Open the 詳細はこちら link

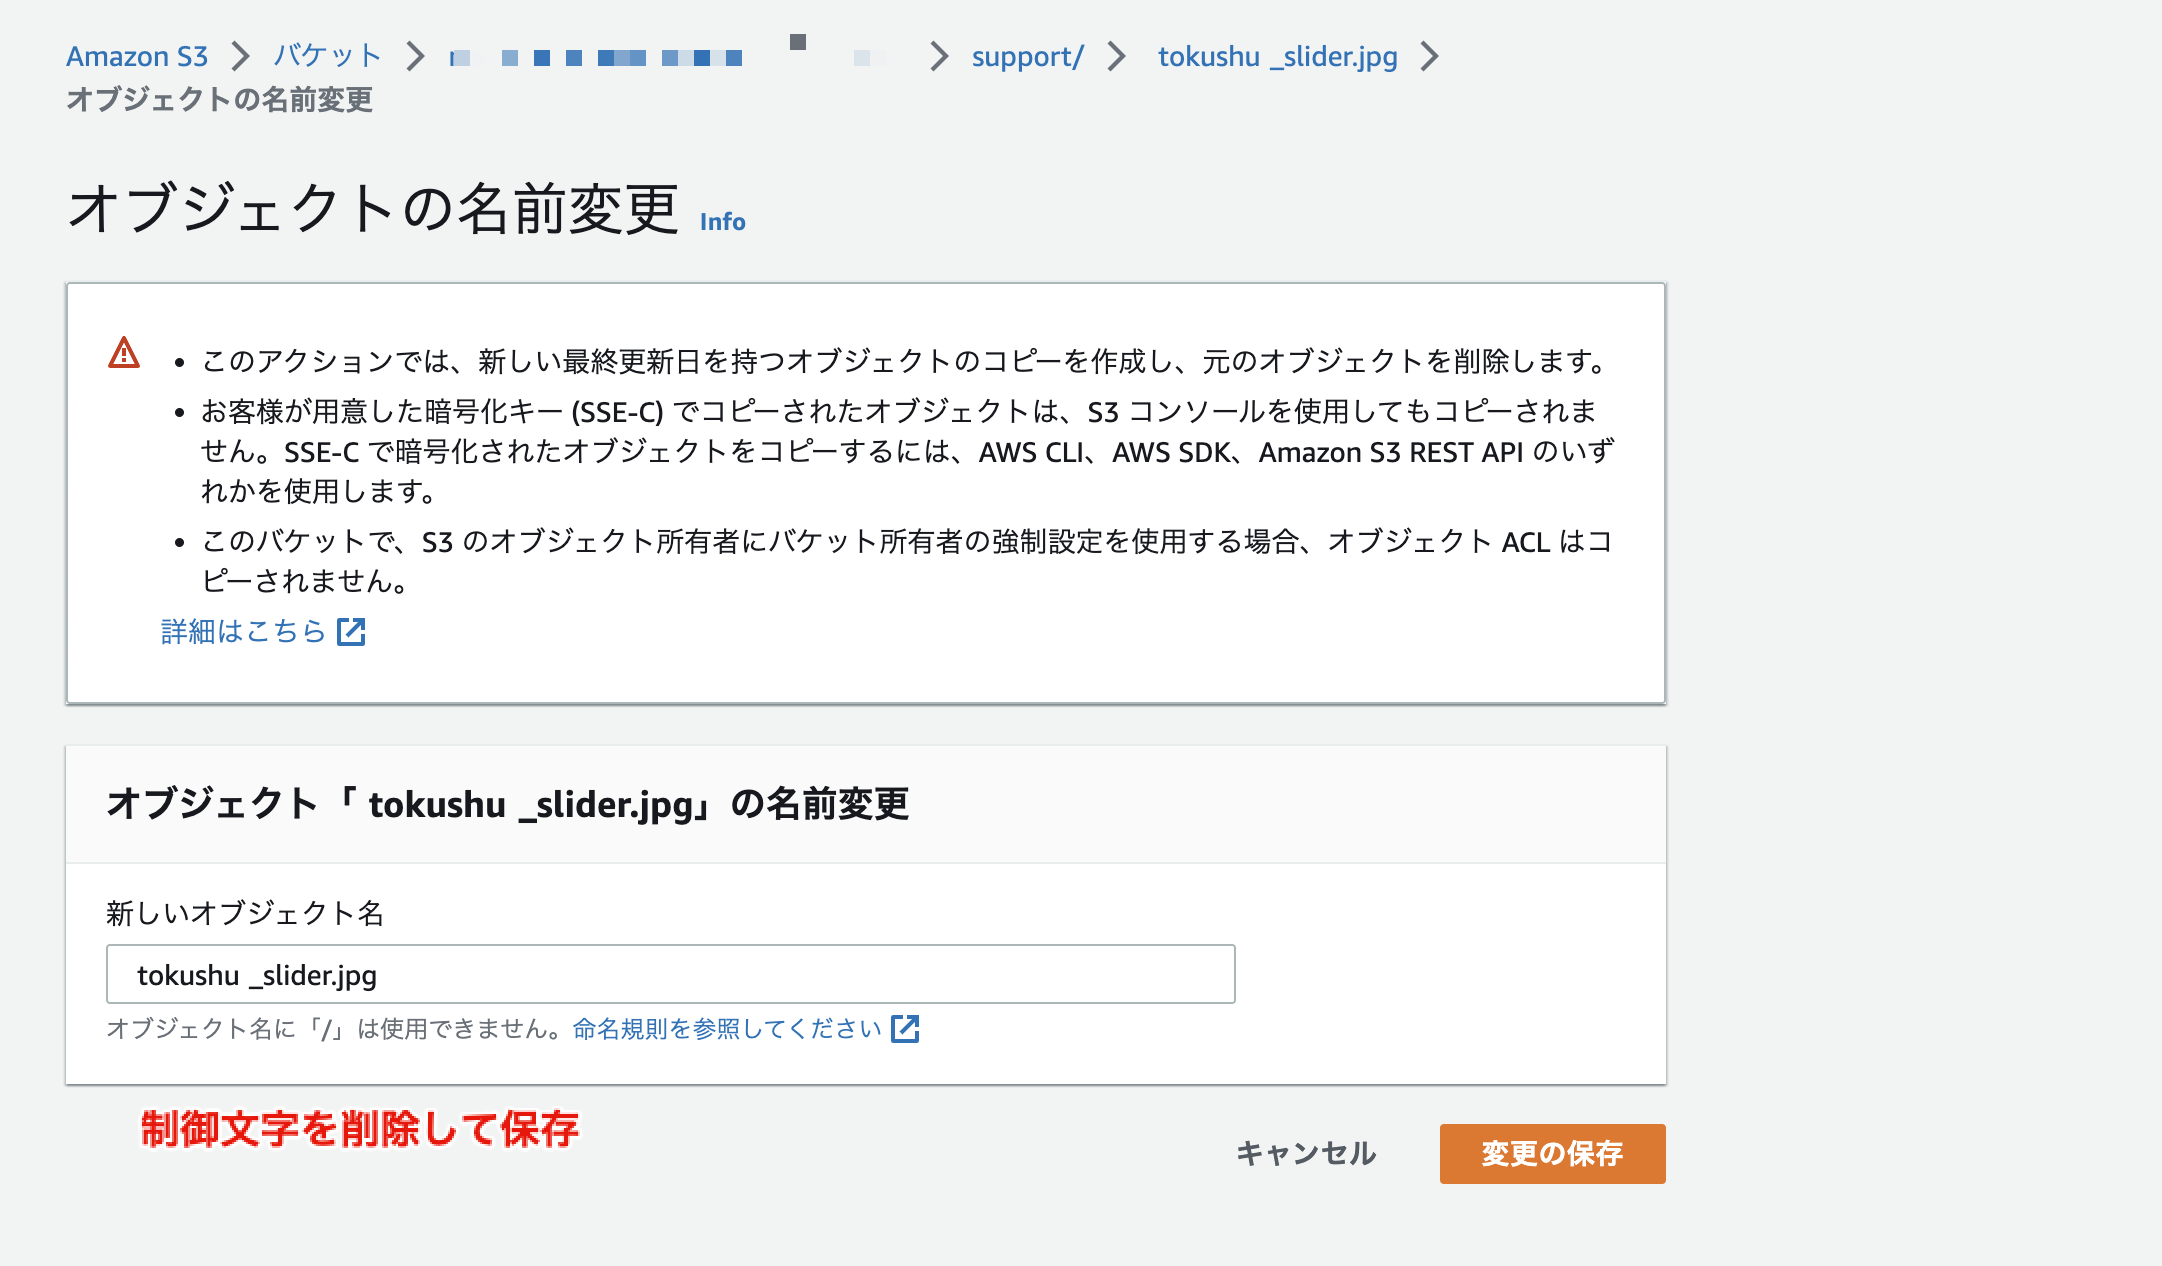point(243,631)
